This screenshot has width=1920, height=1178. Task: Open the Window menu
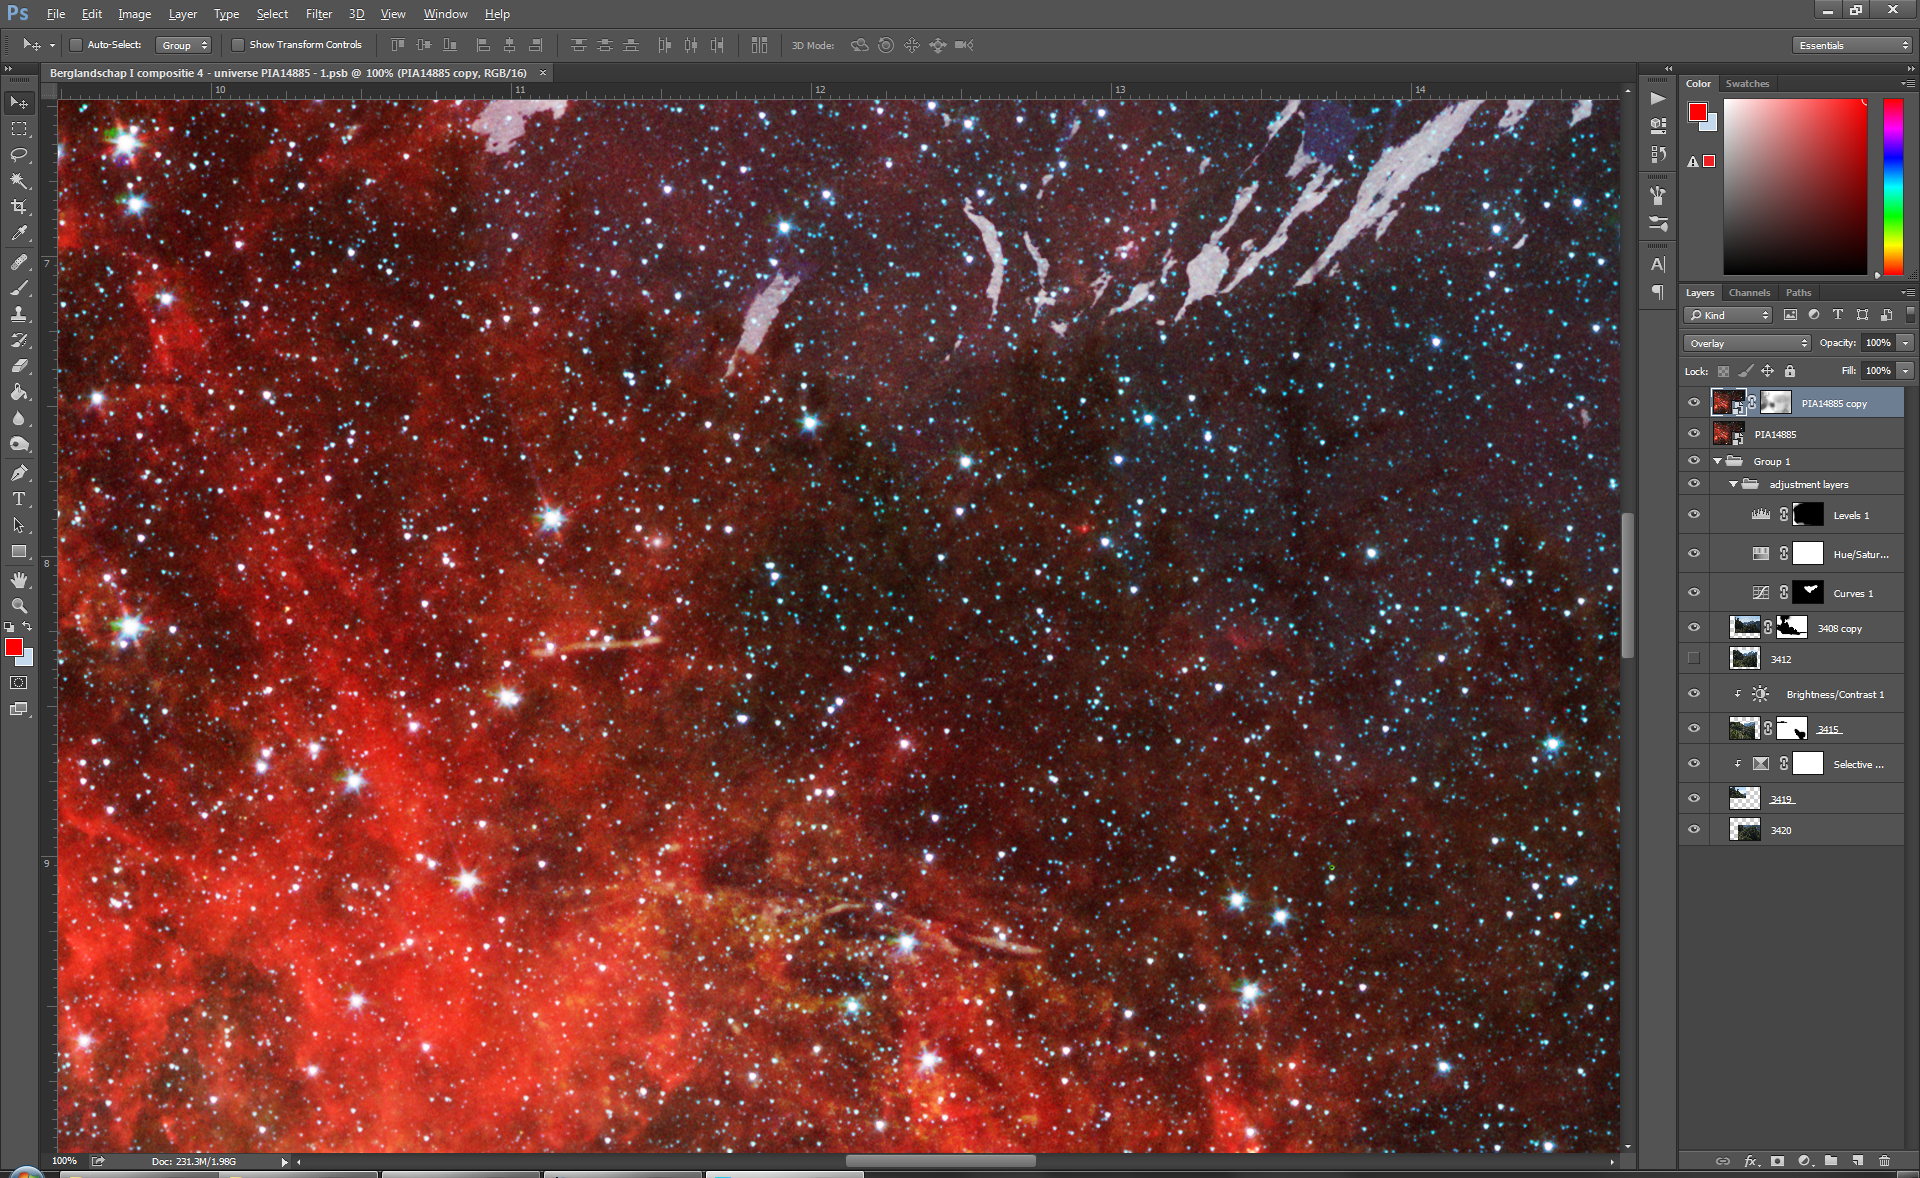(x=445, y=14)
